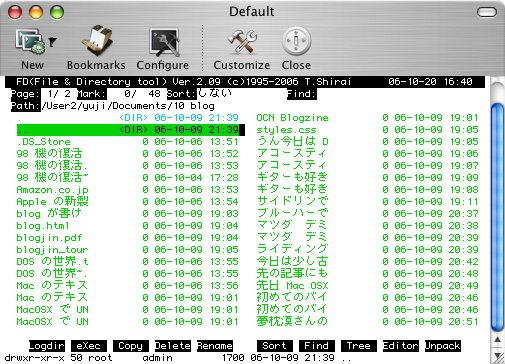Select the blogjin.pdf file entry
This screenshot has height=364, width=505.
tap(128, 238)
